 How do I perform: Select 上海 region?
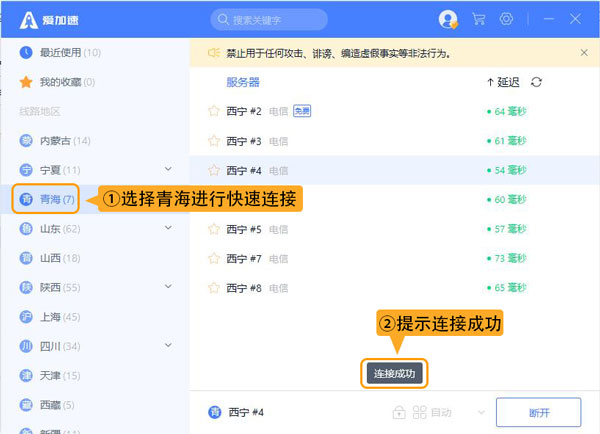pos(50,317)
